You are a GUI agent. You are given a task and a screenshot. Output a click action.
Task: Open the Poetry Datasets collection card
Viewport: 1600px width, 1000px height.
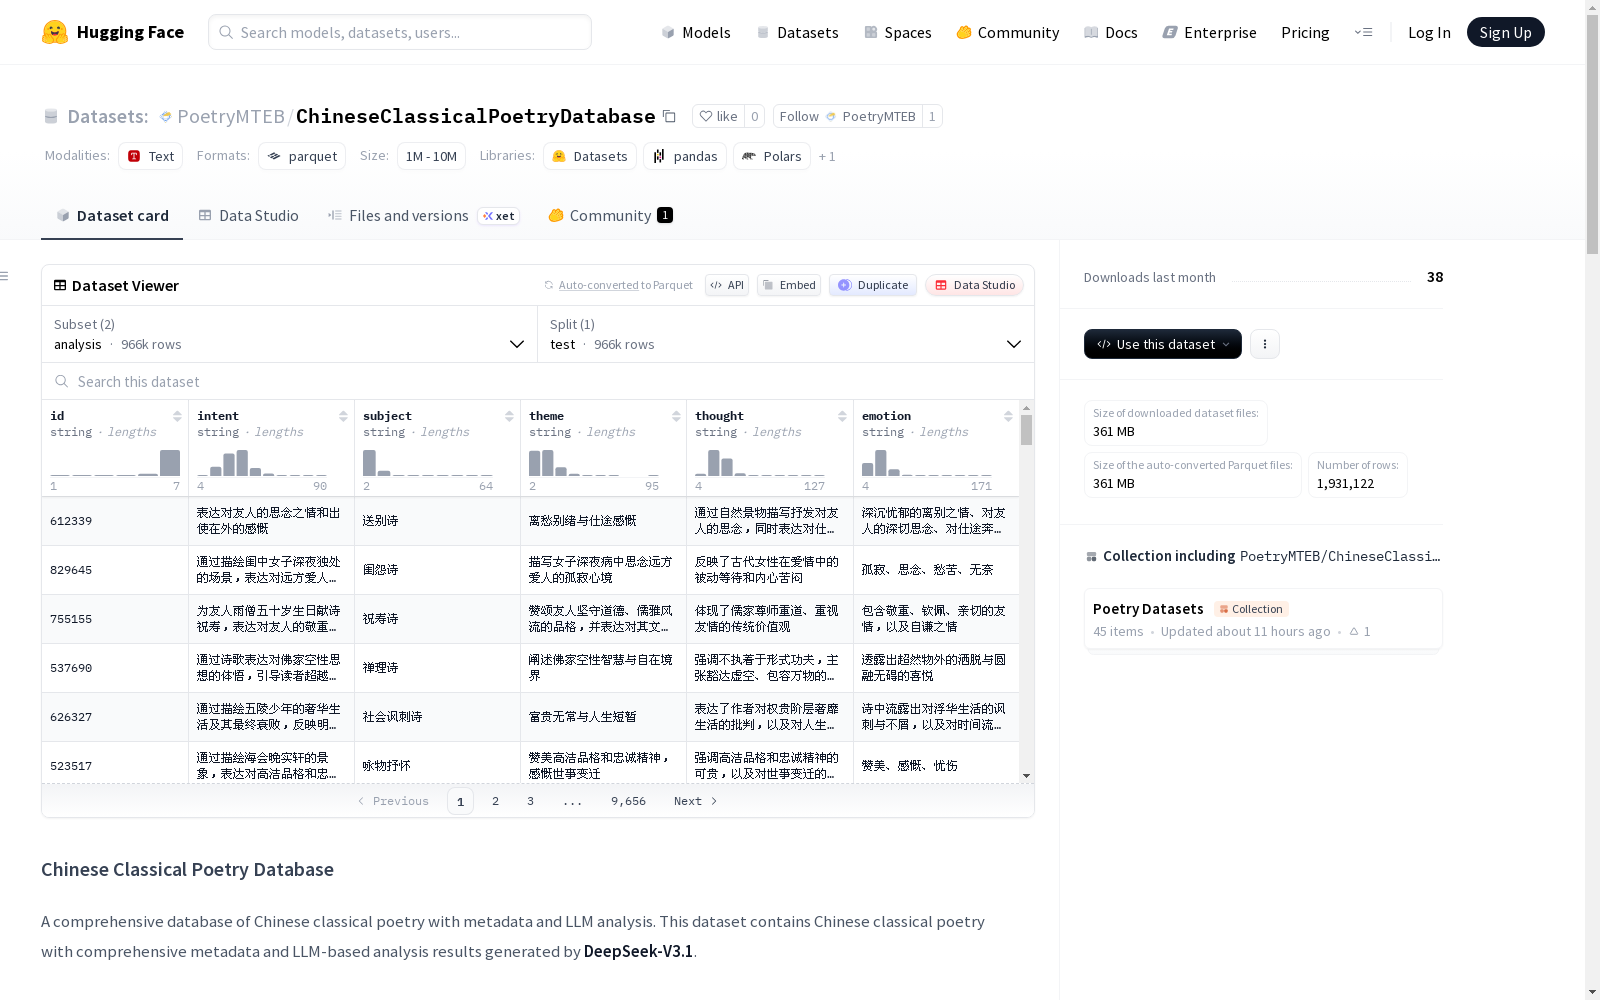(1263, 619)
